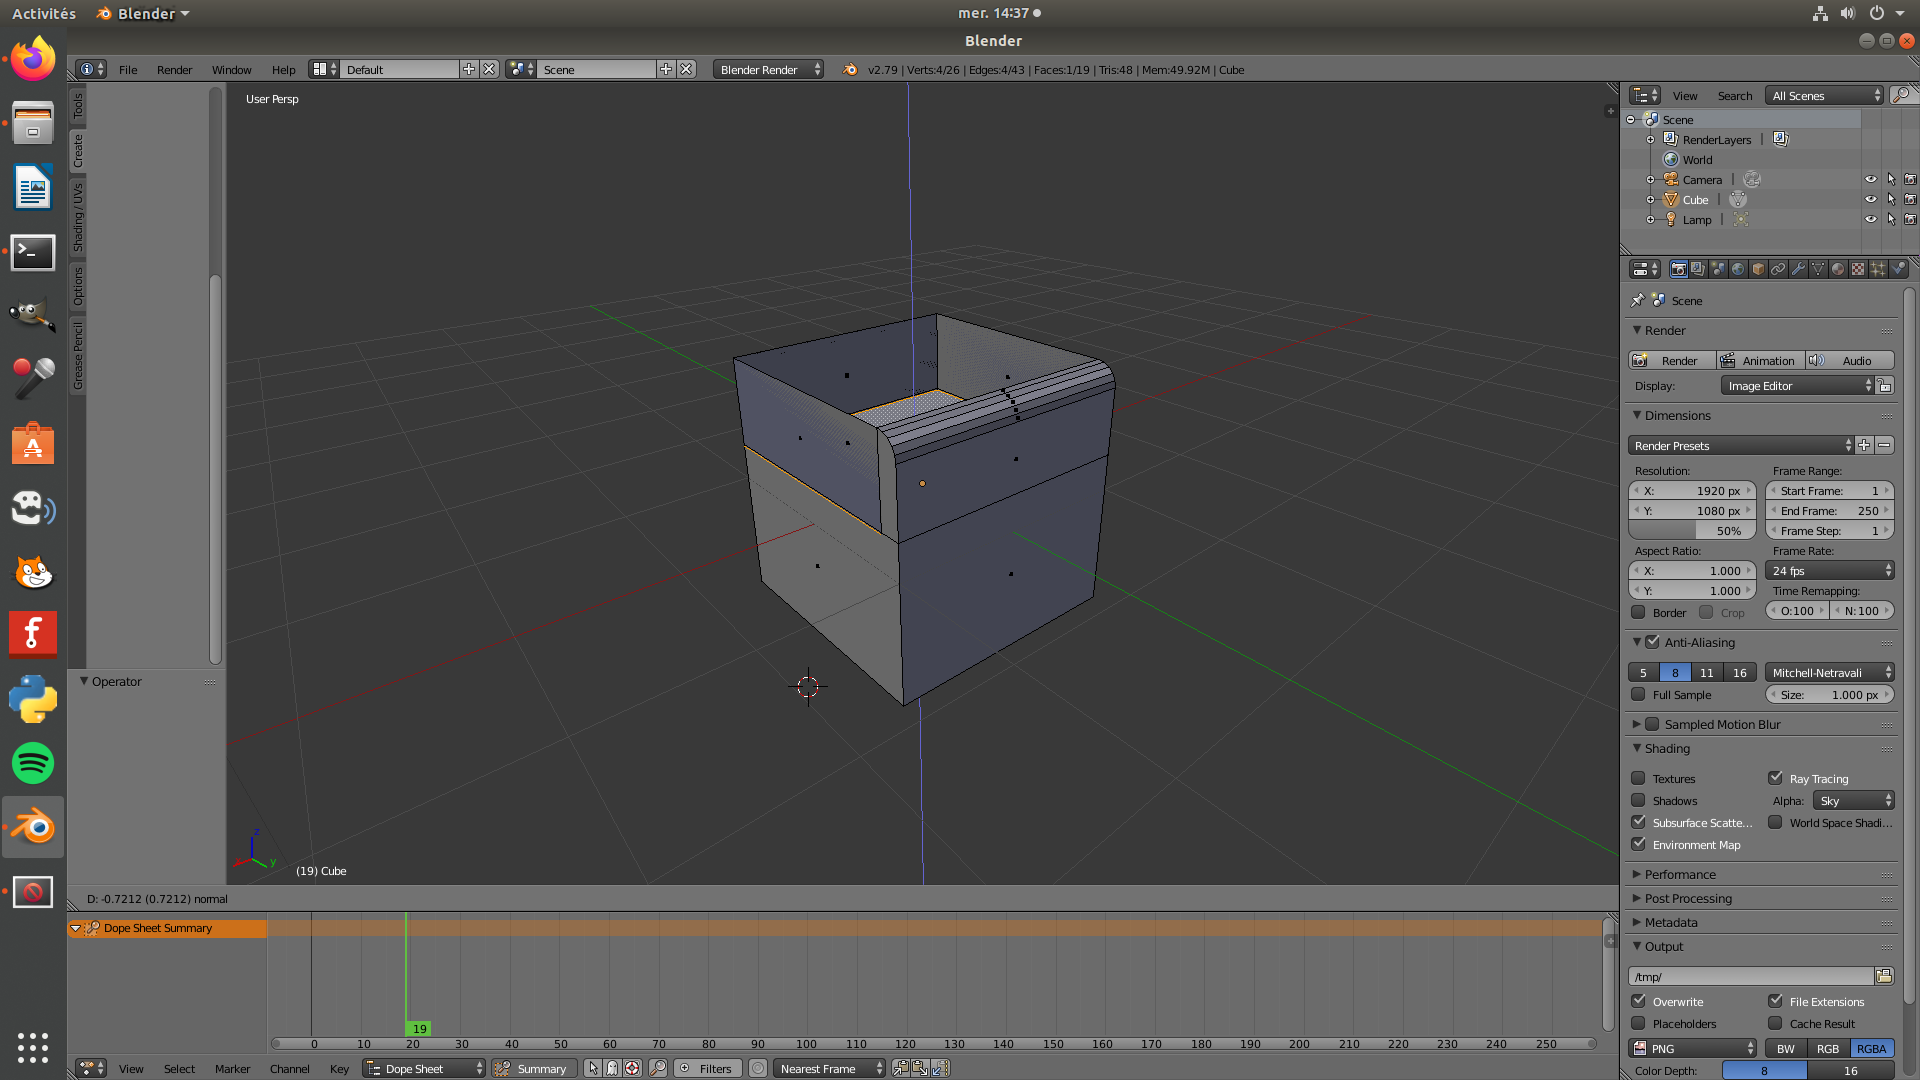Enable the Border checkbox
The height and width of the screenshot is (1080, 1920).
pyautogui.click(x=1638, y=612)
